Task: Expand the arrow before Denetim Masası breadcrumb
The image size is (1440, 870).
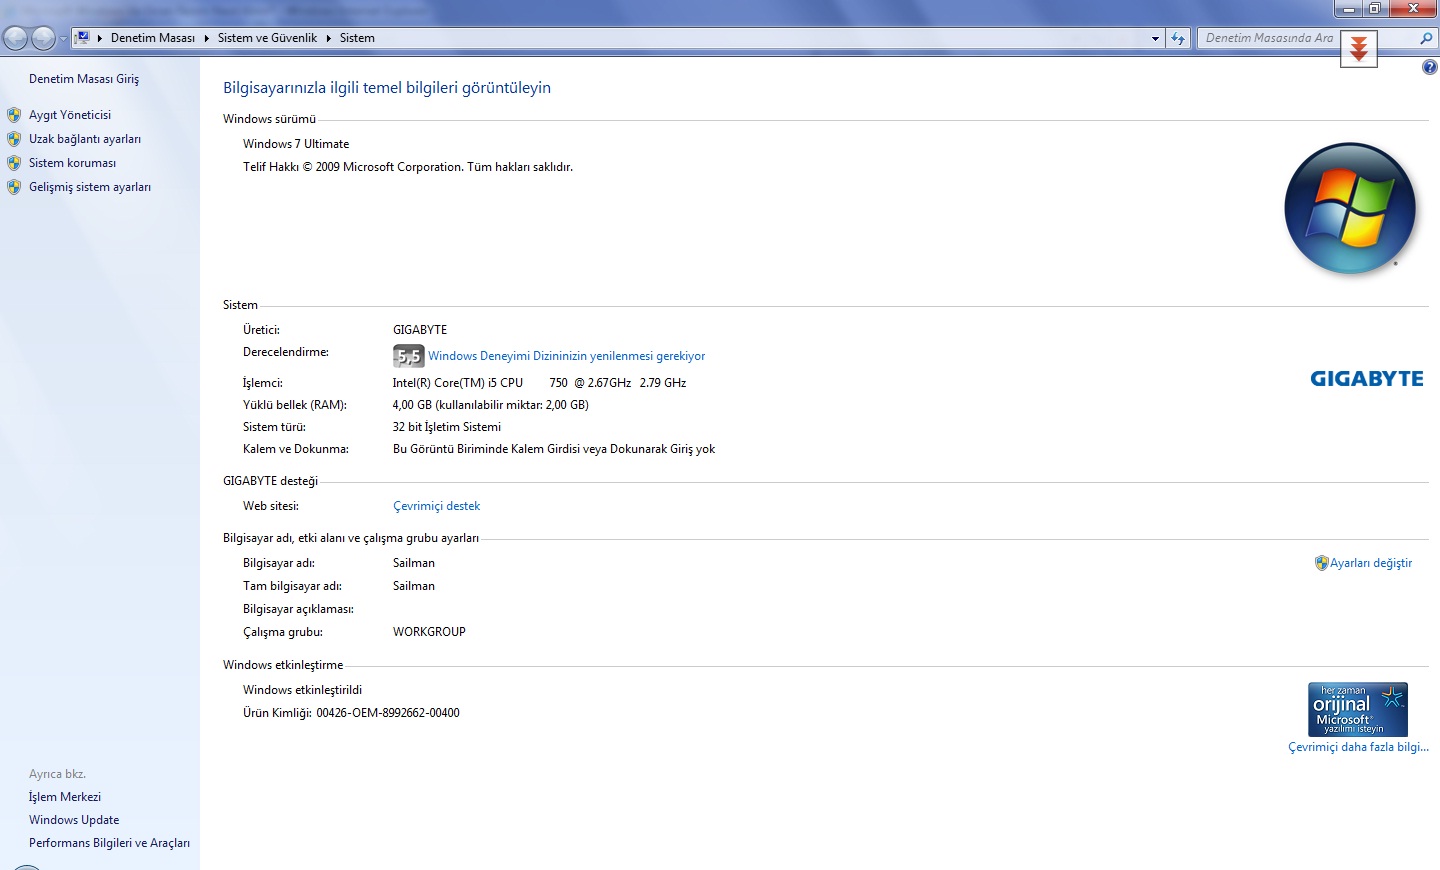Action: 100,38
